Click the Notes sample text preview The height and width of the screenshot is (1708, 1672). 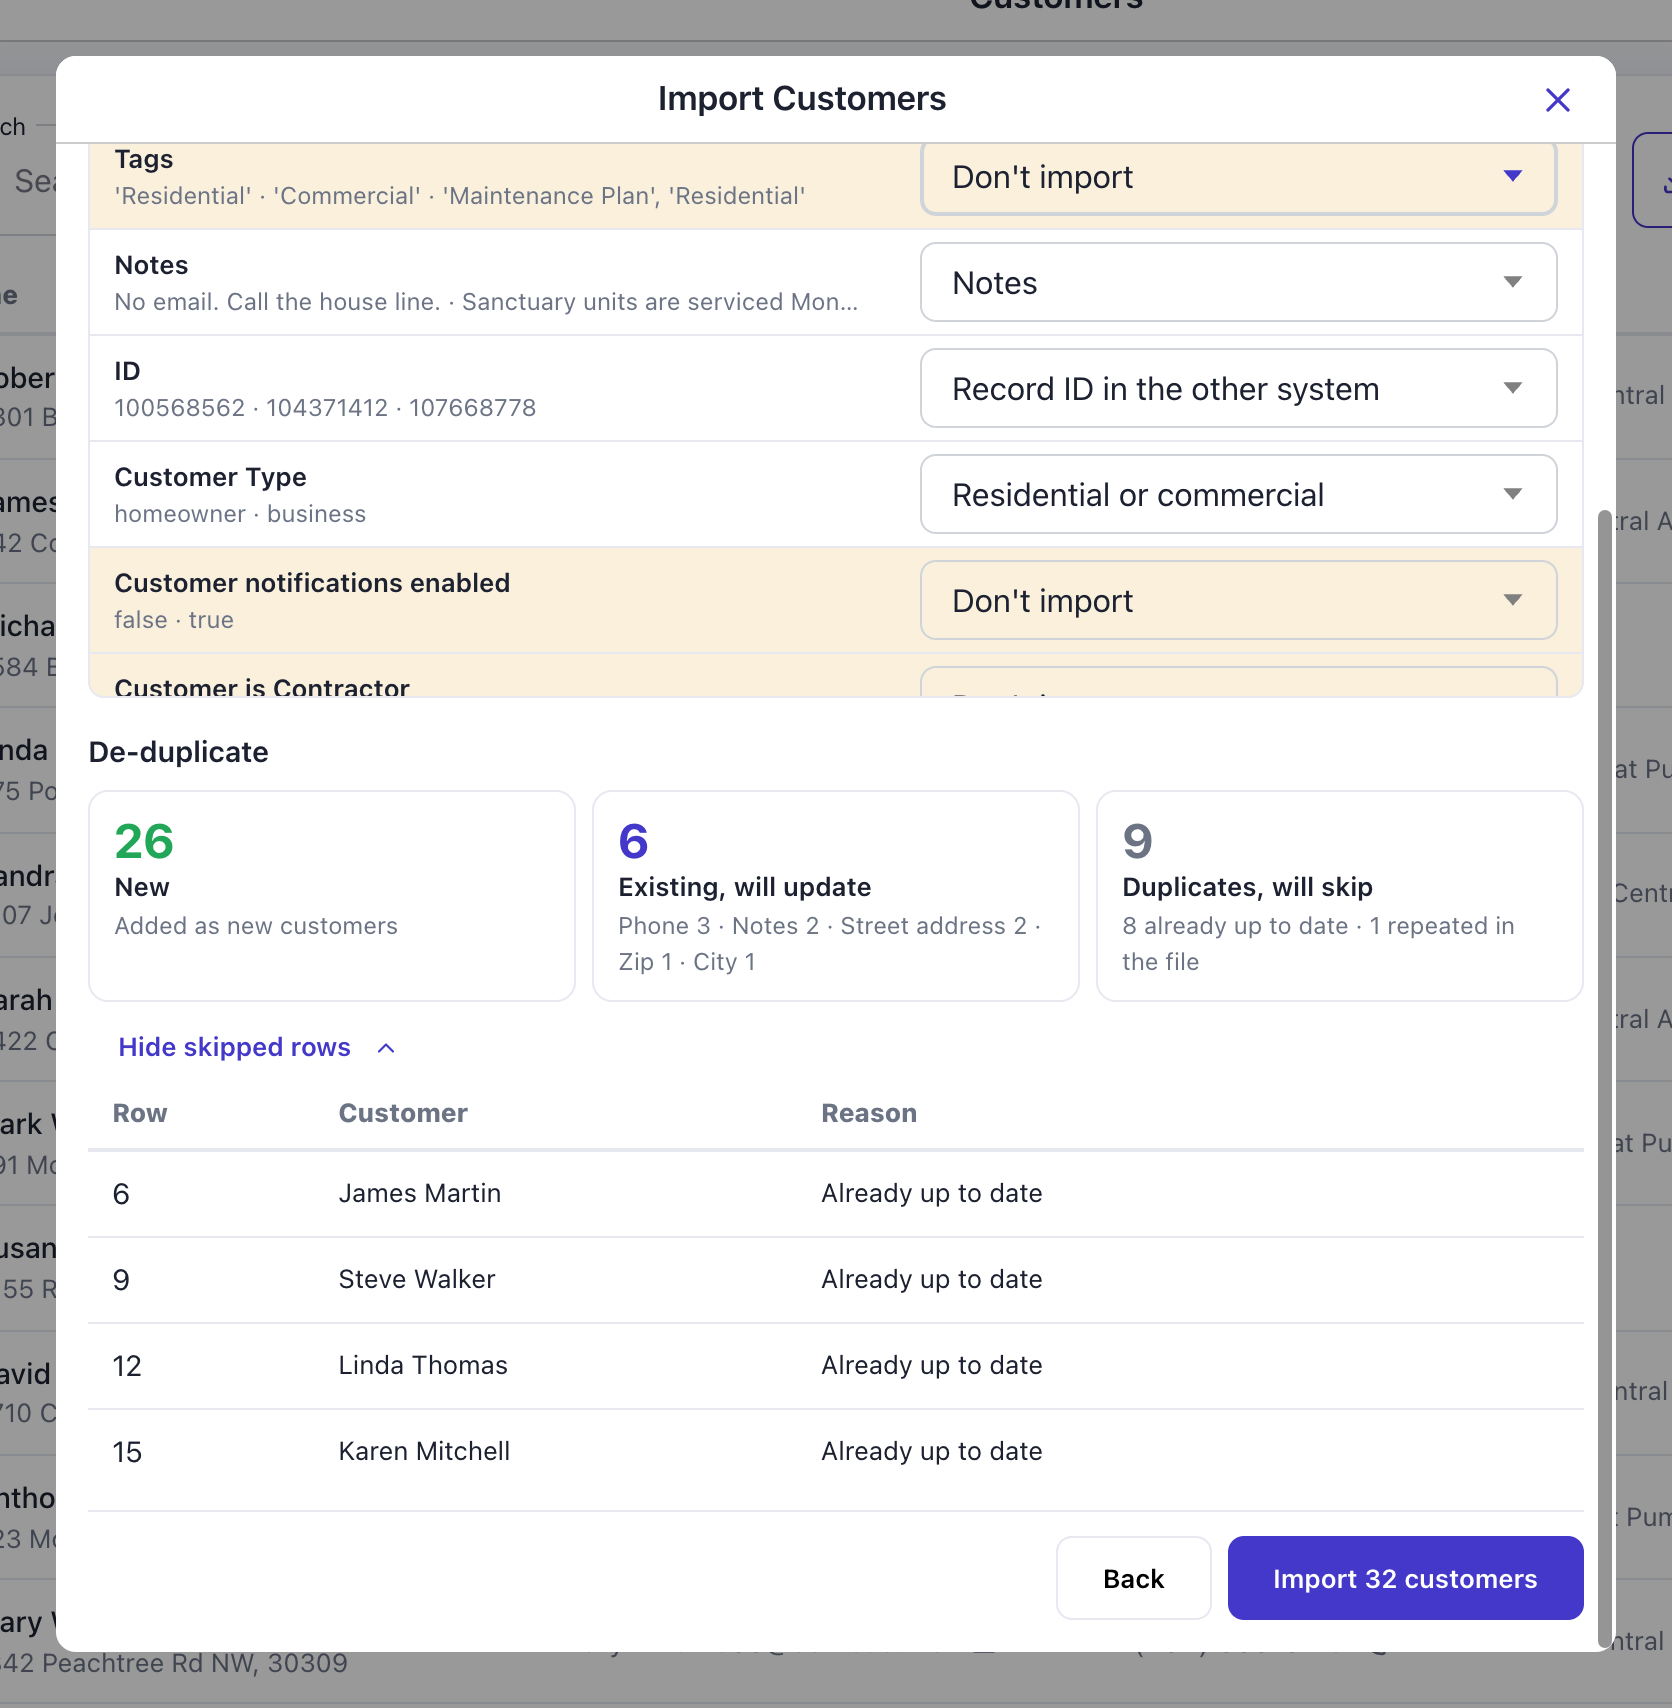point(486,302)
